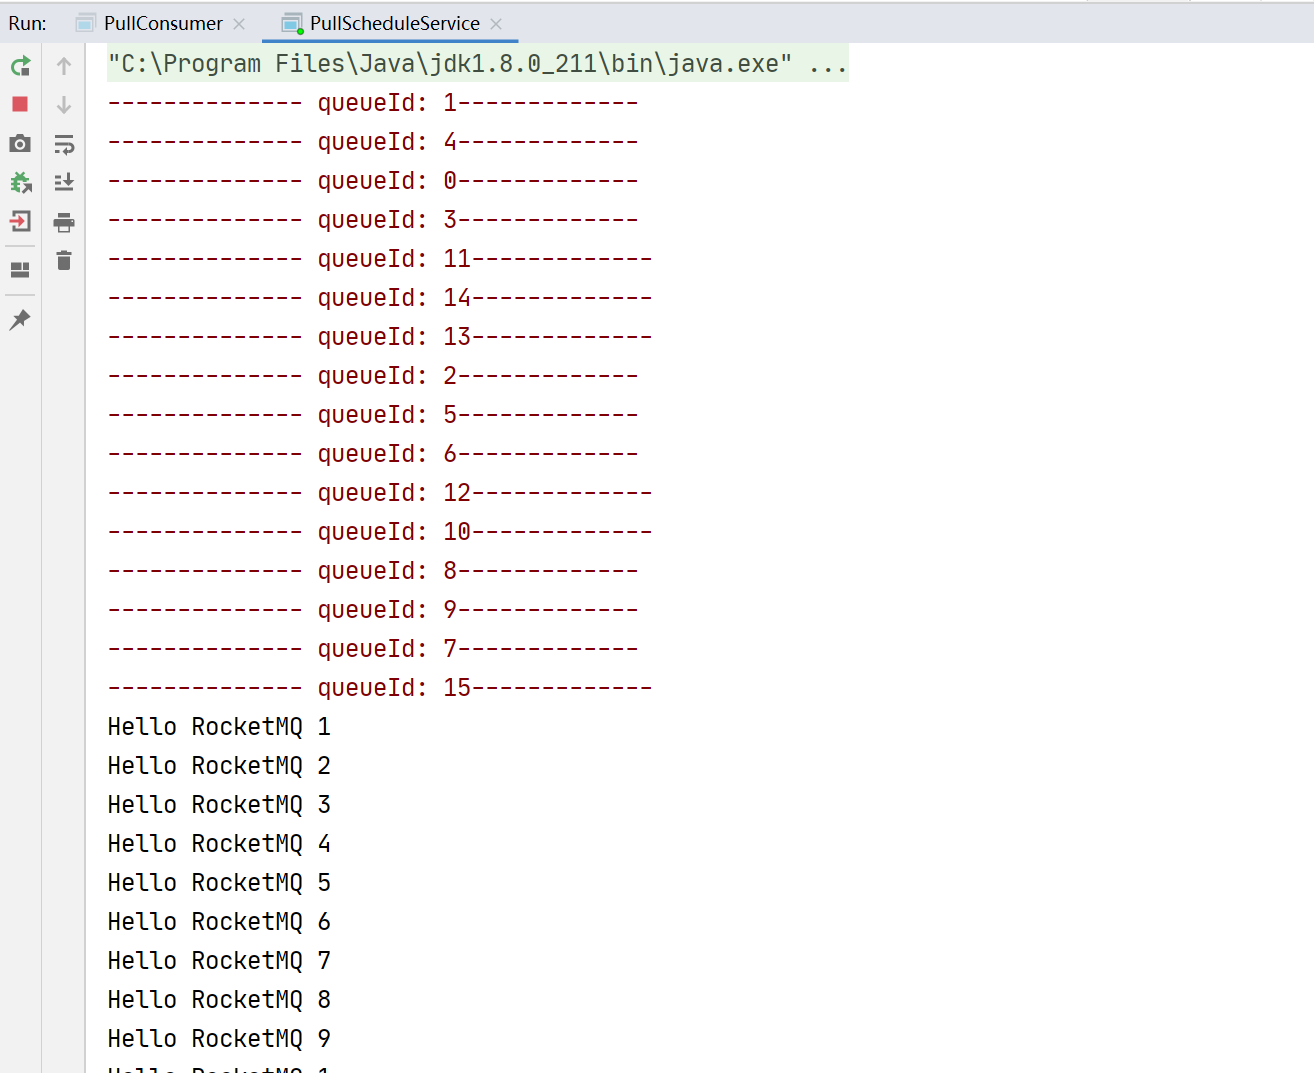Toggle scroll to end of console
The image size is (1314, 1073).
[64, 183]
